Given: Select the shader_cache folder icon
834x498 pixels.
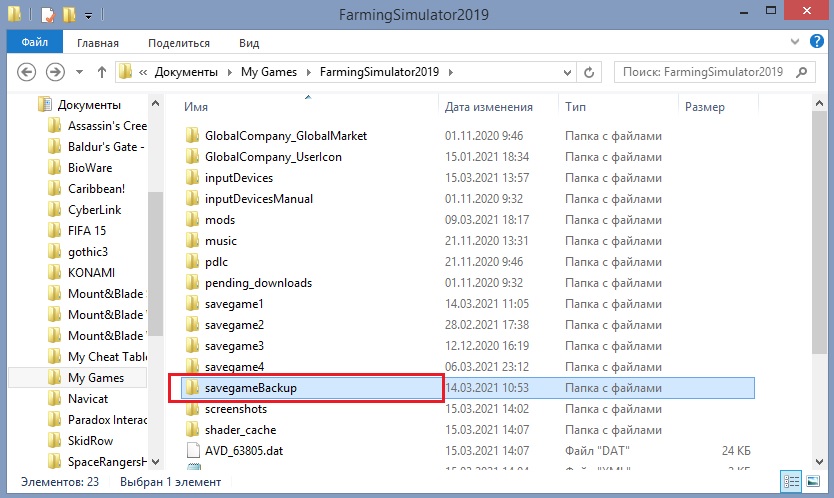Looking at the screenshot, I should pyautogui.click(x=193, y=430).
